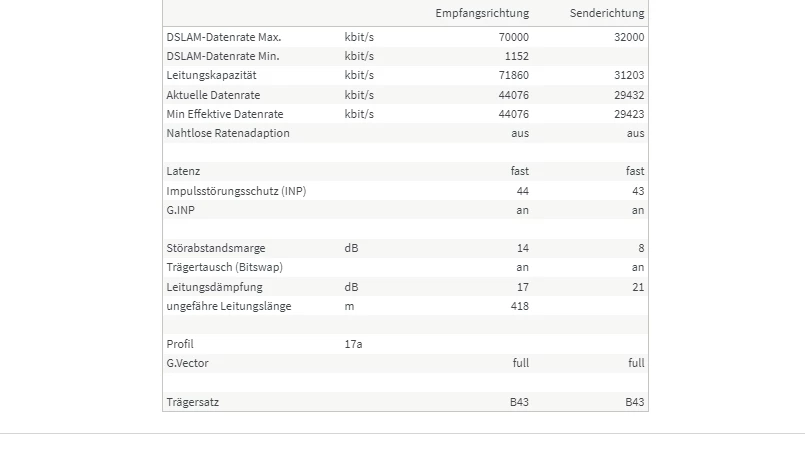Select the Leitungsdämpfung row label
Image resolution: width=805 pixels, height=452 pixels.
tap(214, 287)
